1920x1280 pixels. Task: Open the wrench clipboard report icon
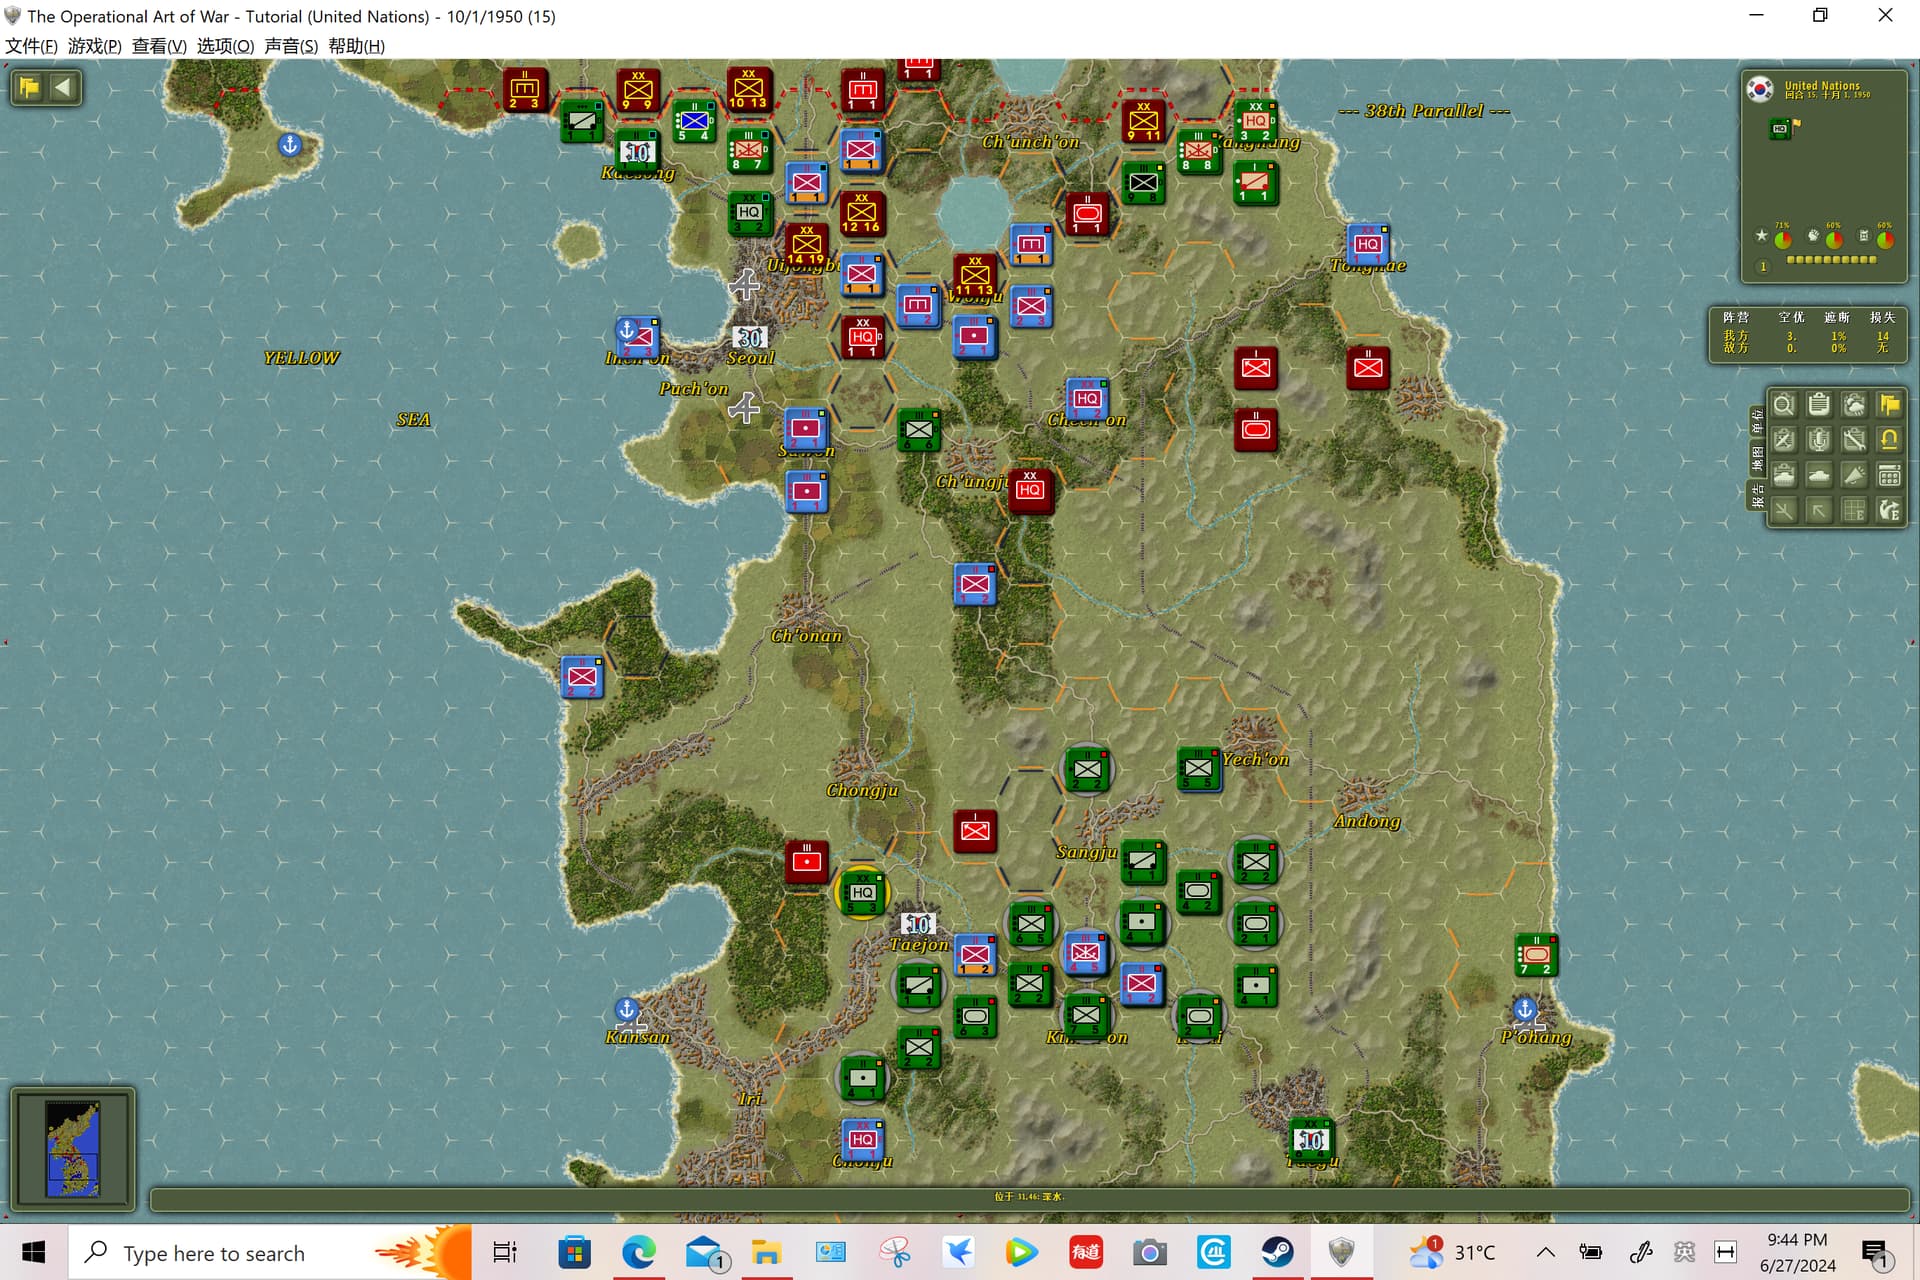point(1854,440)
